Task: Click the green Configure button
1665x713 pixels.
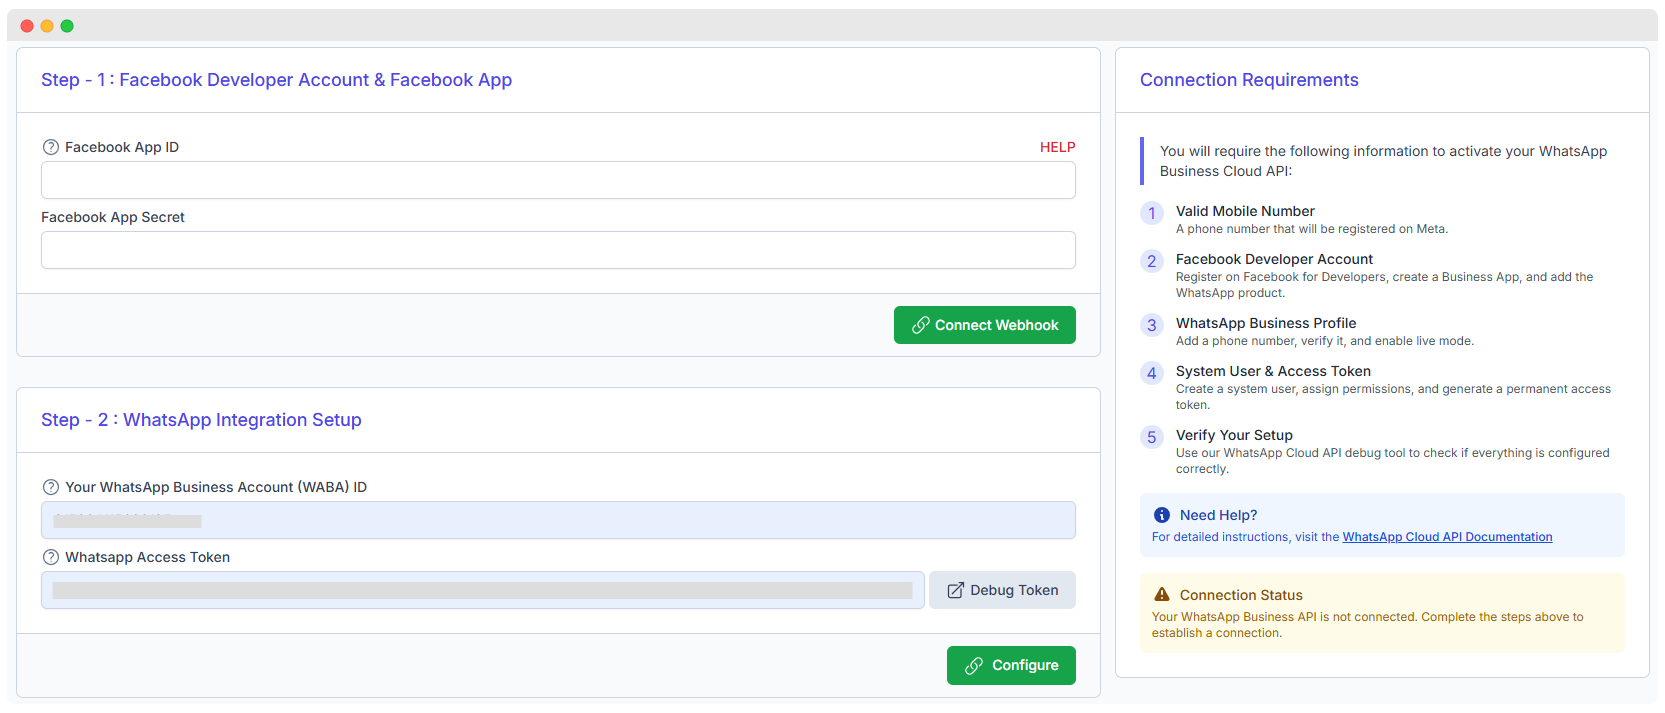Action: [1011, 665]
